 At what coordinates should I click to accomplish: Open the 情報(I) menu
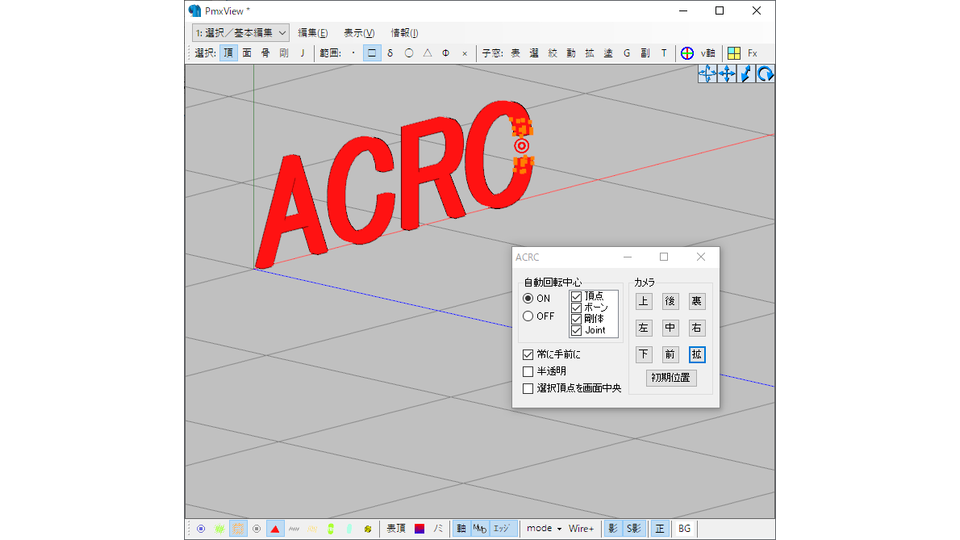pos(404,33)
